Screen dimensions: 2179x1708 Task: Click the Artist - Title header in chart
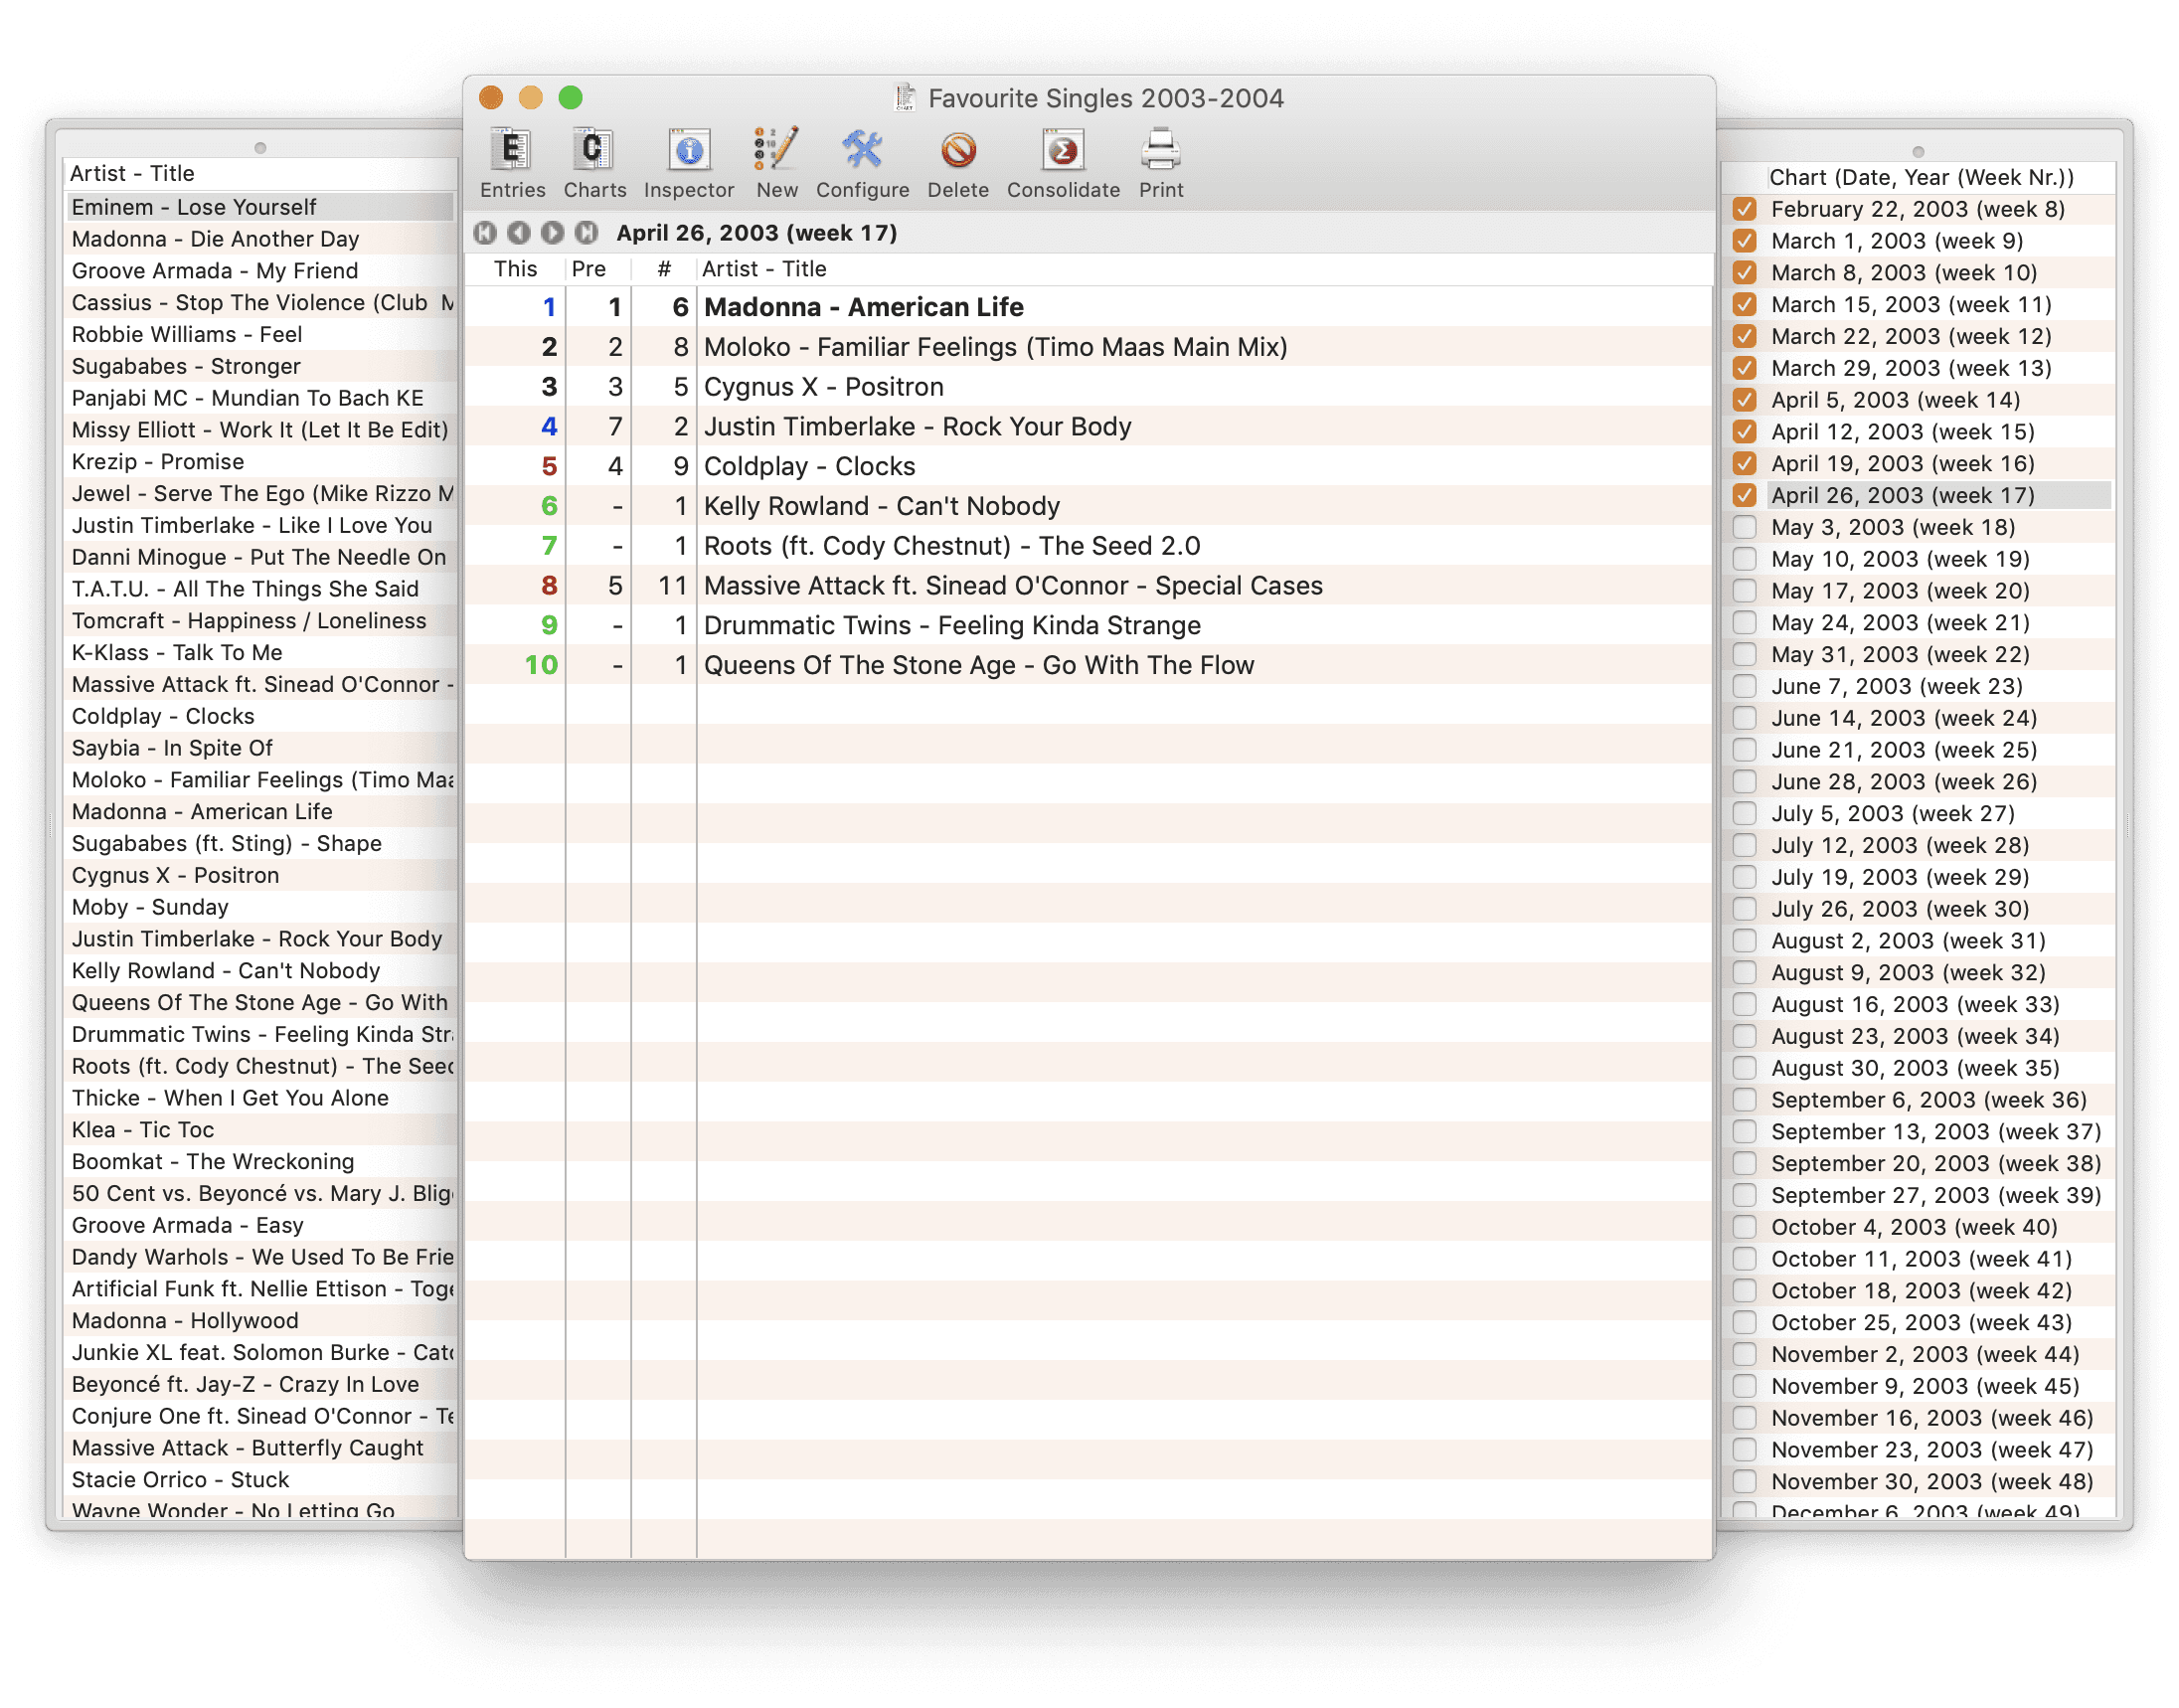click(x=764, y=269)
